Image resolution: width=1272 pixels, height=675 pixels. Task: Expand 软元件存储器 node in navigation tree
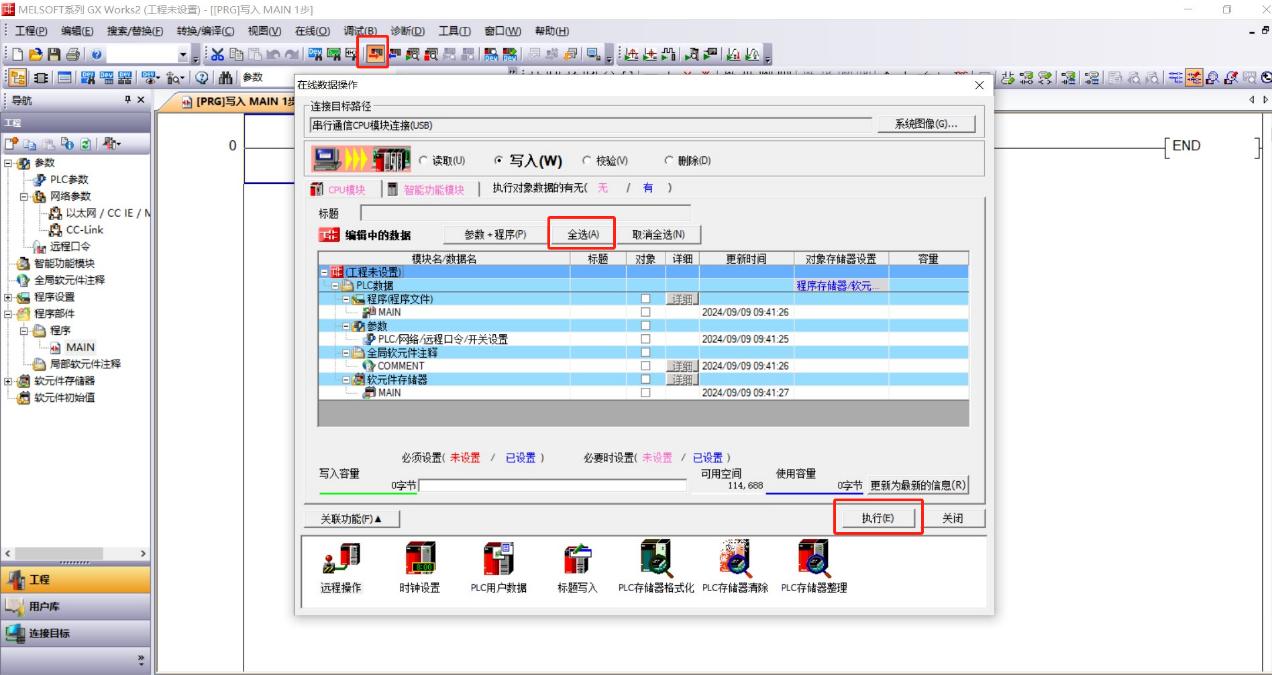[x=9, y=380]
